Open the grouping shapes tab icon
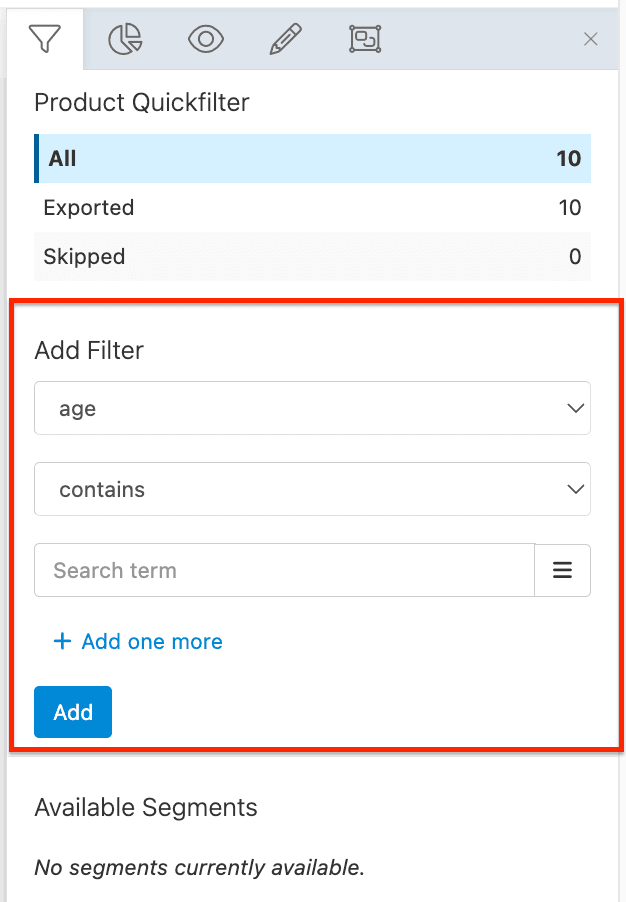Image resolution: width=626 pixels, height=902 pixels. pos(364,39)
